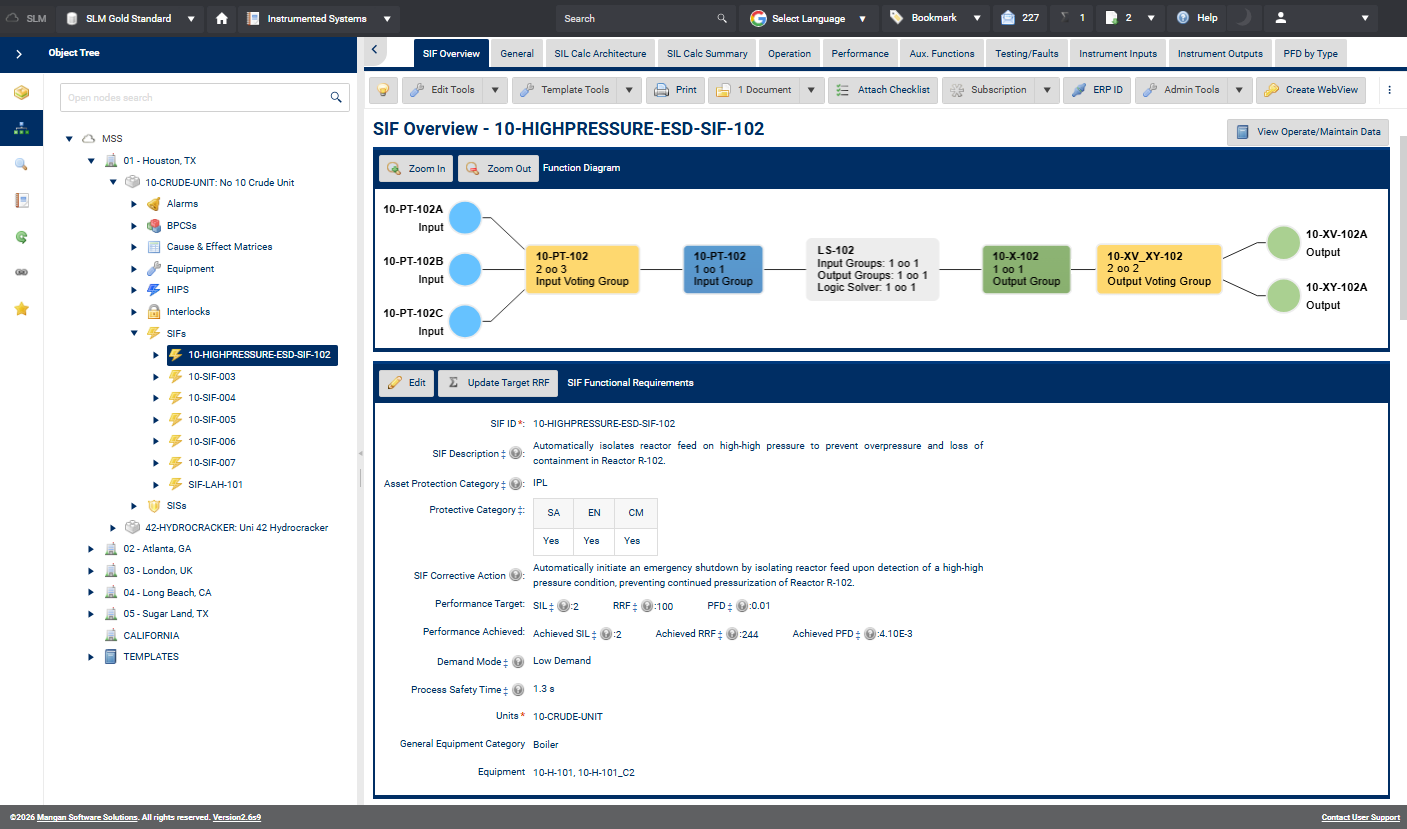This screenshot has height=829, width=1407.
Task: Open the Edit Tools dropdown arrow
Action: (x=495, y=90)
